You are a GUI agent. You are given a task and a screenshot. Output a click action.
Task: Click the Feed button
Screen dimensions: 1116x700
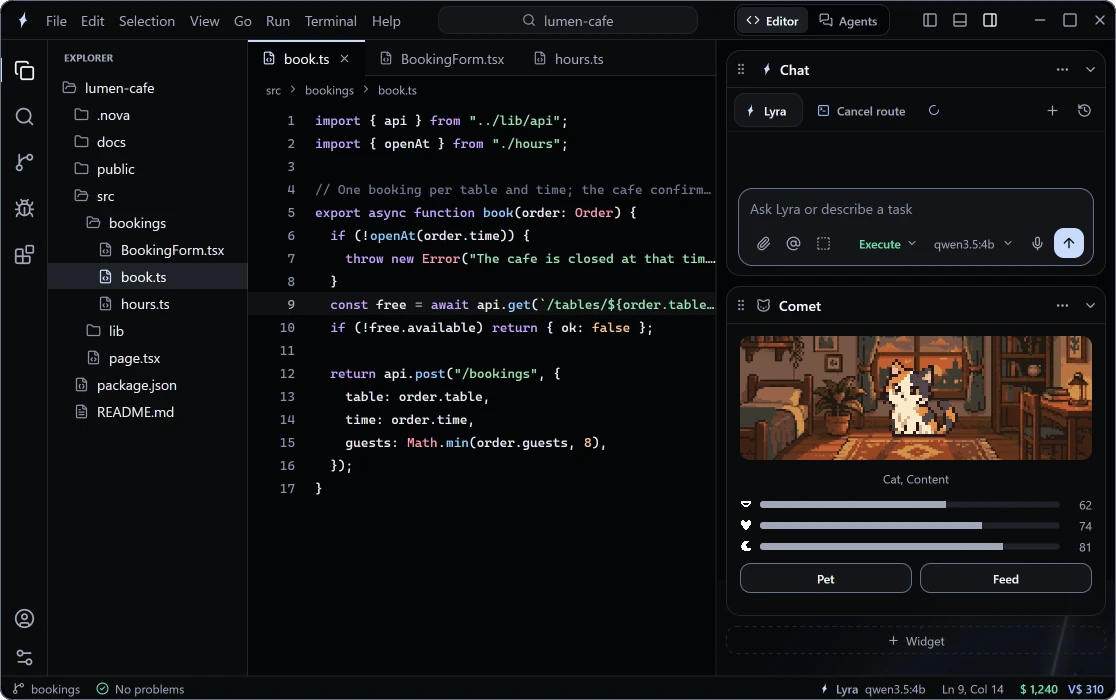1005,578
